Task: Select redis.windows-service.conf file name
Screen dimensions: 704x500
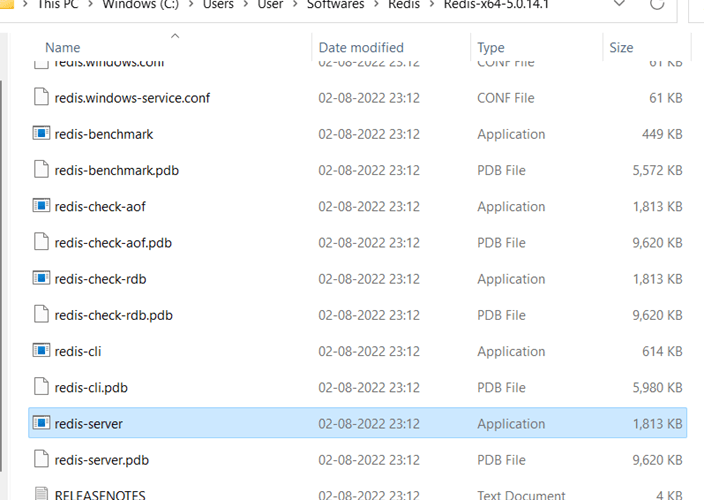Action: [132, 98]
